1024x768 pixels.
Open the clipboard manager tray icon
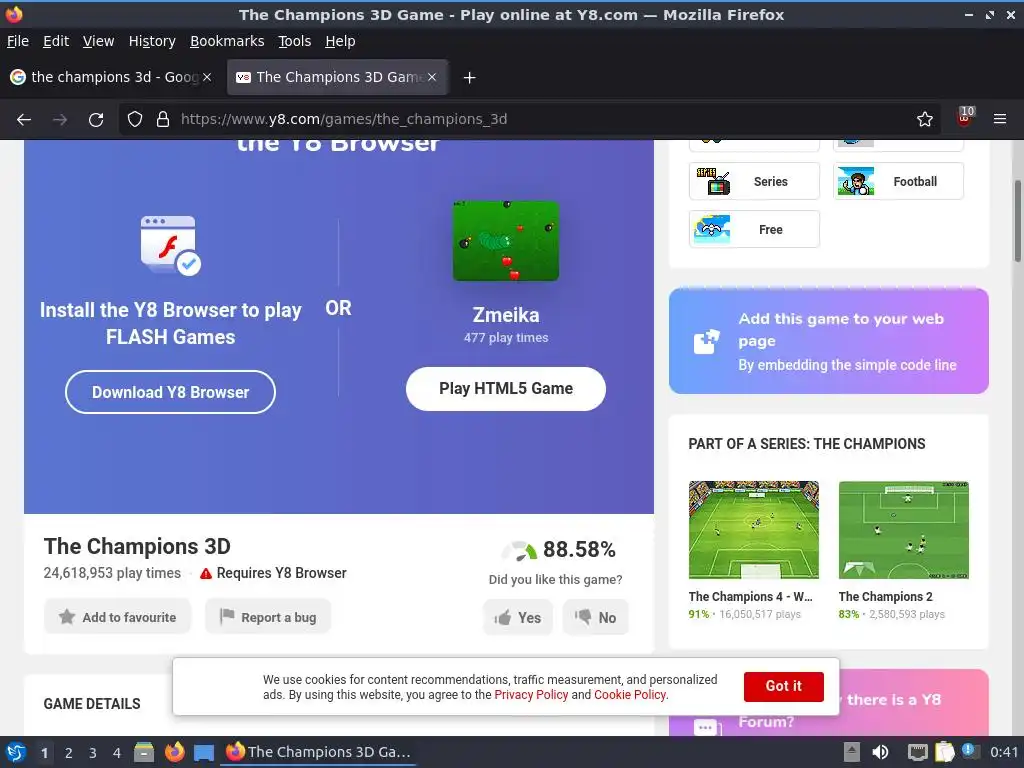944,752
